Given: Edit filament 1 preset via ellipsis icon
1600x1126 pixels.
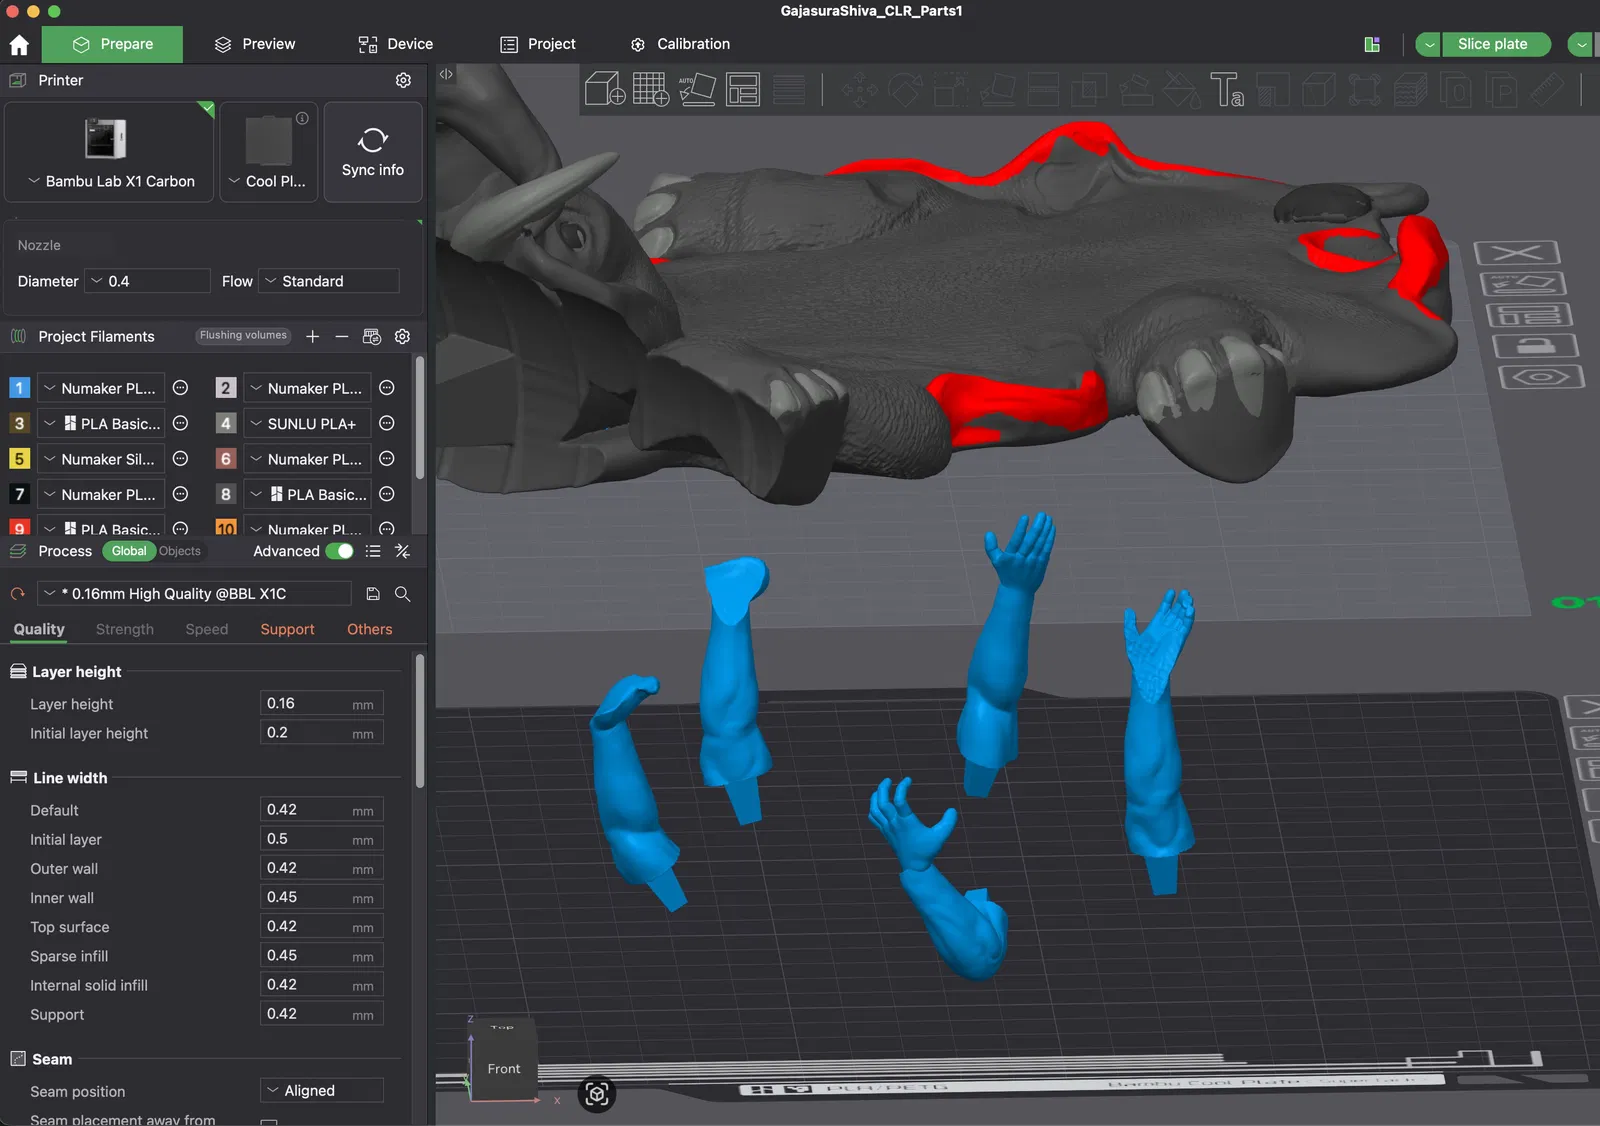Looking at the screenshot, I should coord(181,388).
